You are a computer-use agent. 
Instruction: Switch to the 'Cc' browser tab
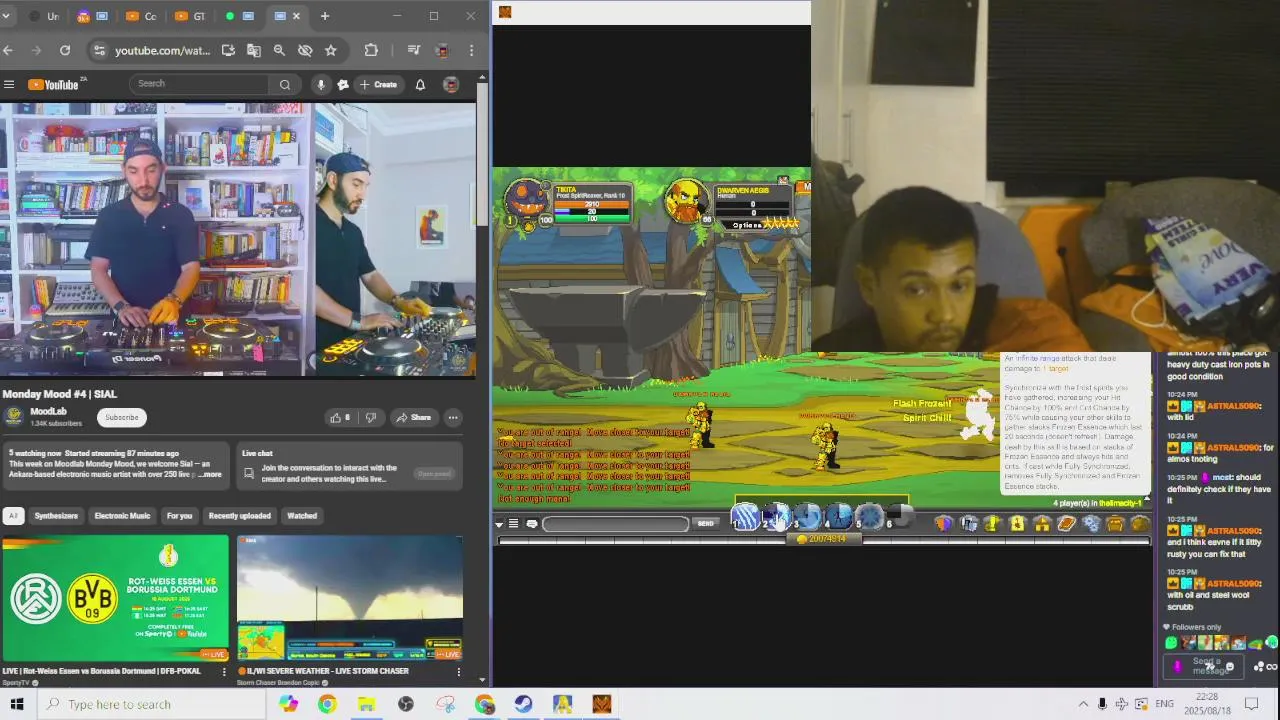coord(142,16)
